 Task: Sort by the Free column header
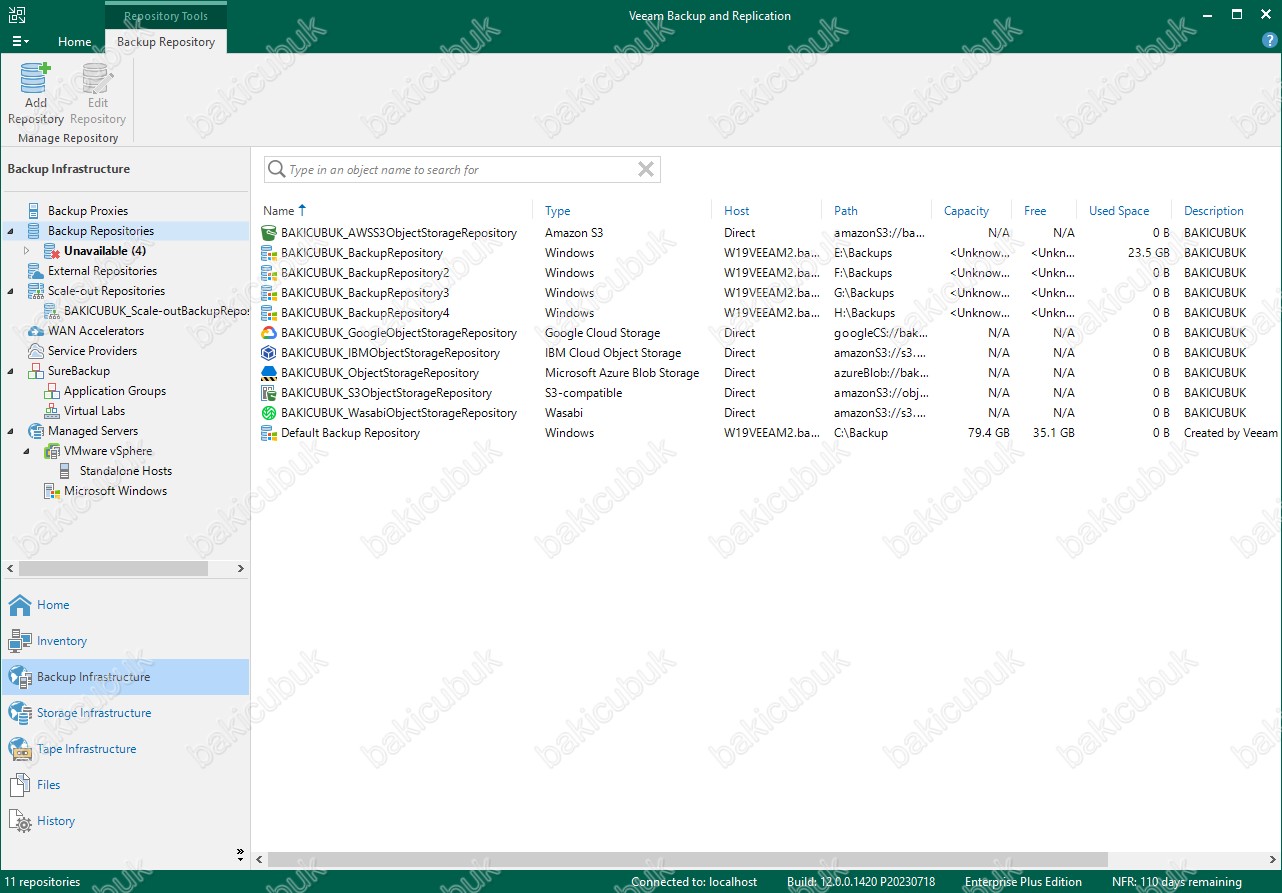[1035, 211]
